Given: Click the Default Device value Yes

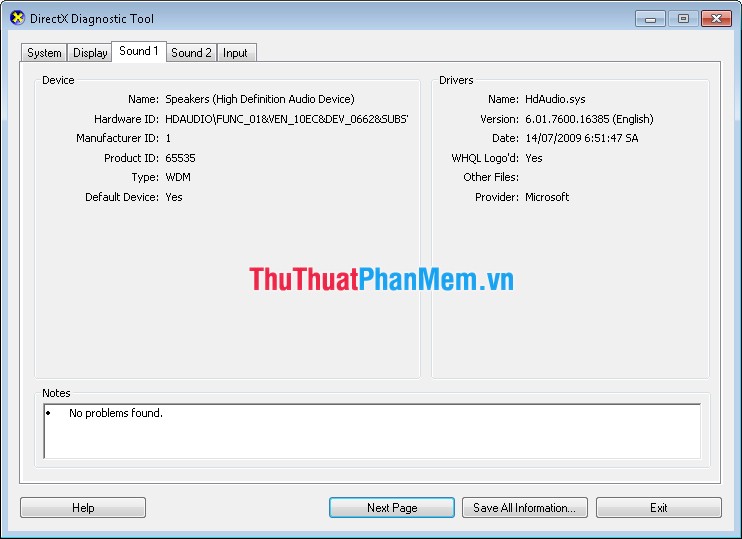Looking at the screenshot, I should coord(174,197).
